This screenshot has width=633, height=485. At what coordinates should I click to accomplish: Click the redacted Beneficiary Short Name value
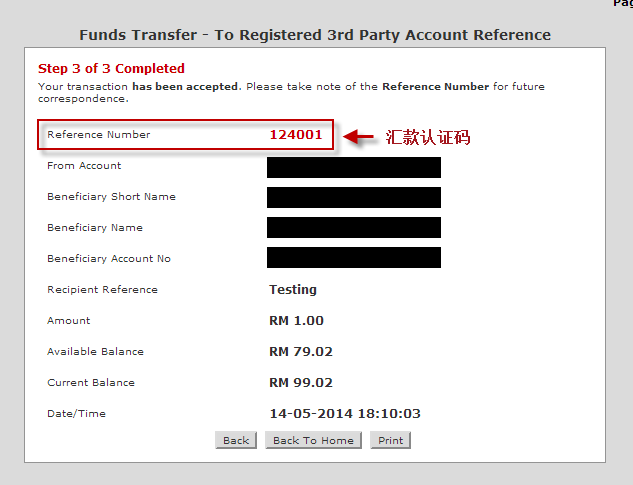pyautogui.click(x=354, y=197)
